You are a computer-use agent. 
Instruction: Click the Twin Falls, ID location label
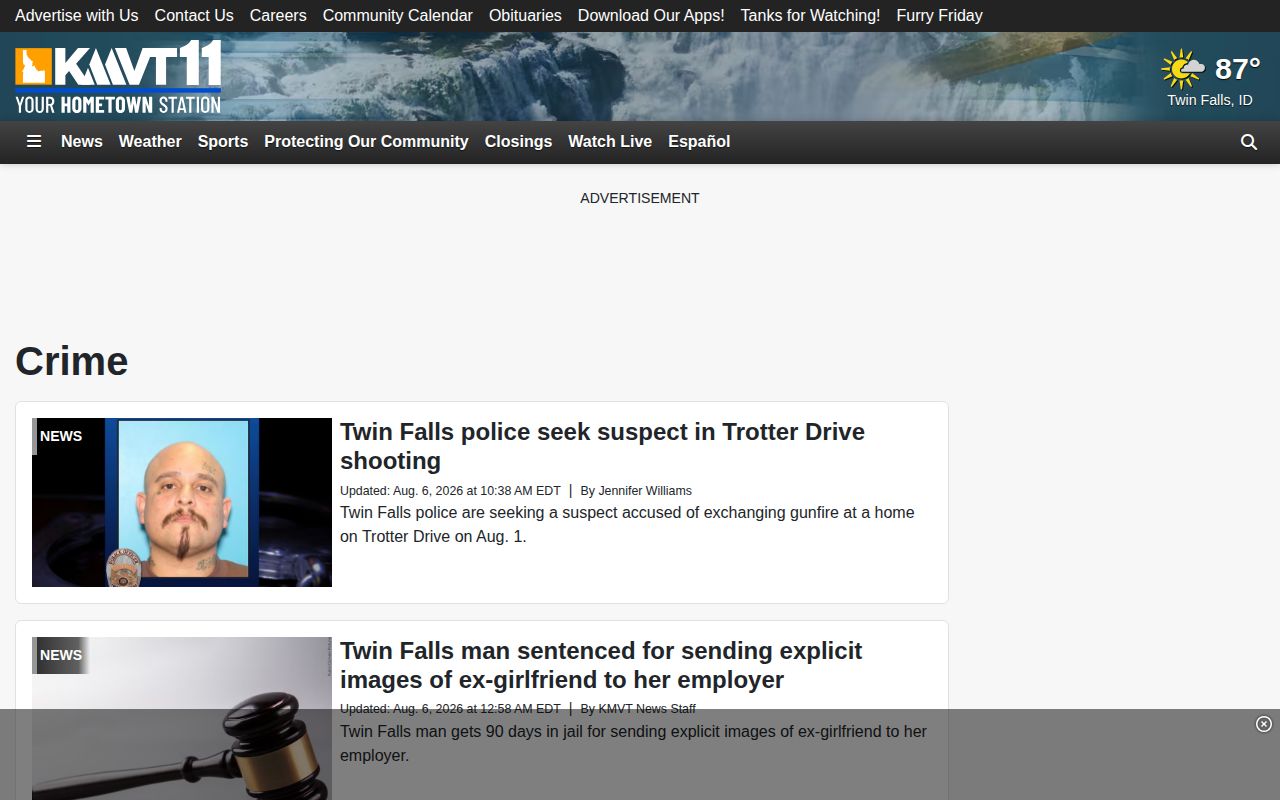pos(1210,100)
